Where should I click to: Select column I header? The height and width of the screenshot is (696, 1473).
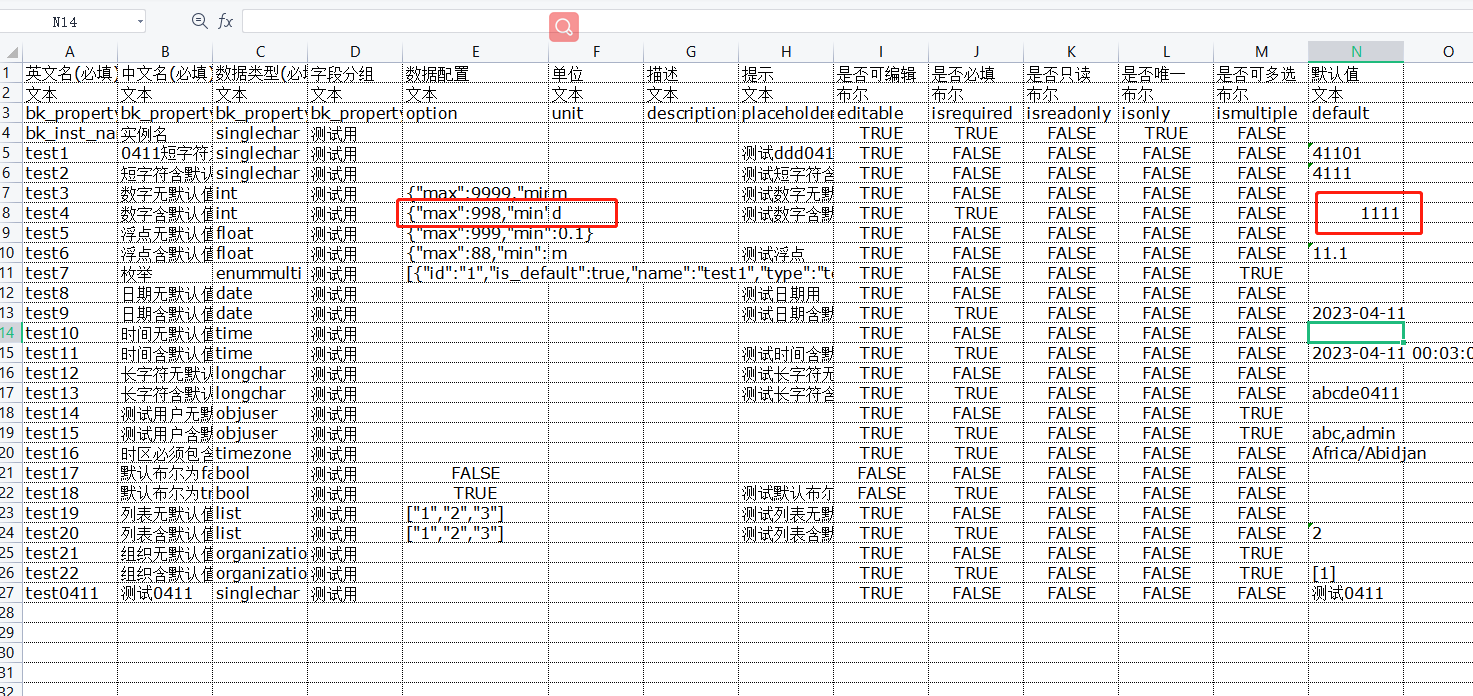click(x=881, y=52)
